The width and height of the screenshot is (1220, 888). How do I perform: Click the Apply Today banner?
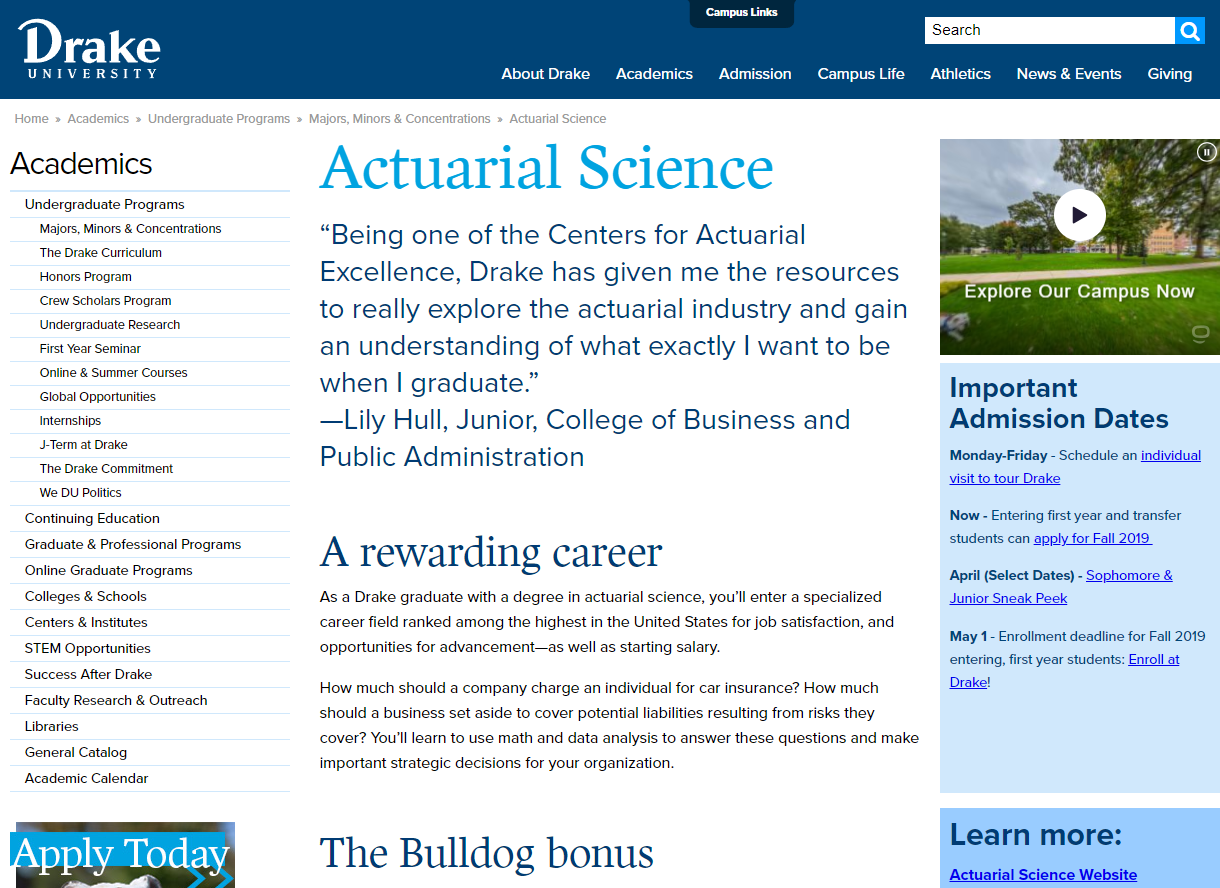(x=123, y=855)
